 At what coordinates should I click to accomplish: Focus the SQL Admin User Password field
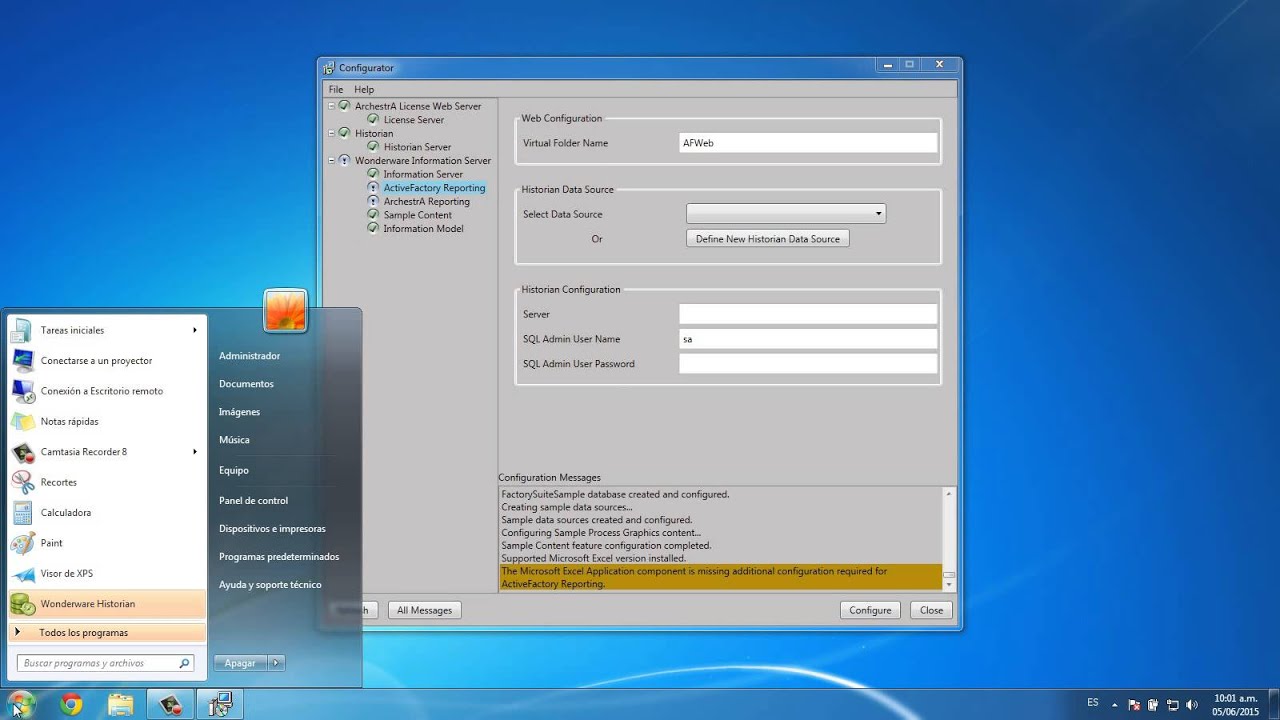(808, 364)
